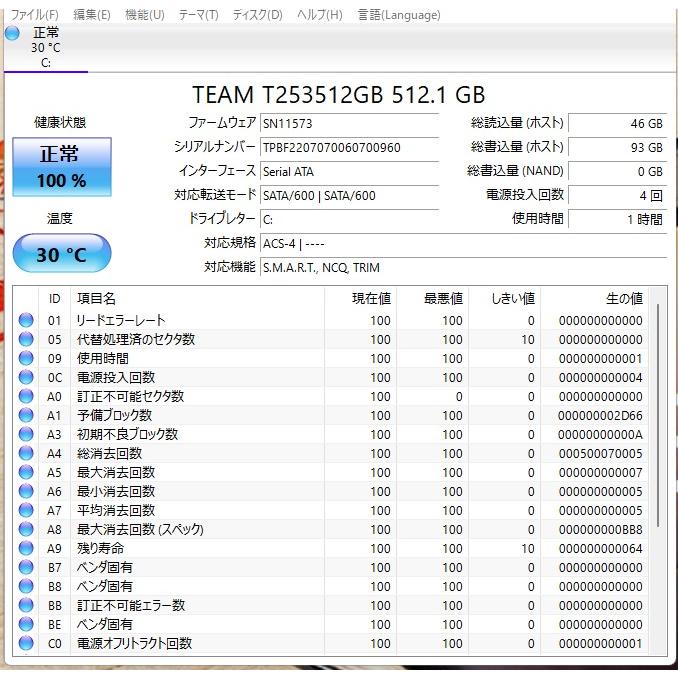Click total NAND writes value 0 GB
This screenshot has width=678, height=678.
[x=617, y=172]
